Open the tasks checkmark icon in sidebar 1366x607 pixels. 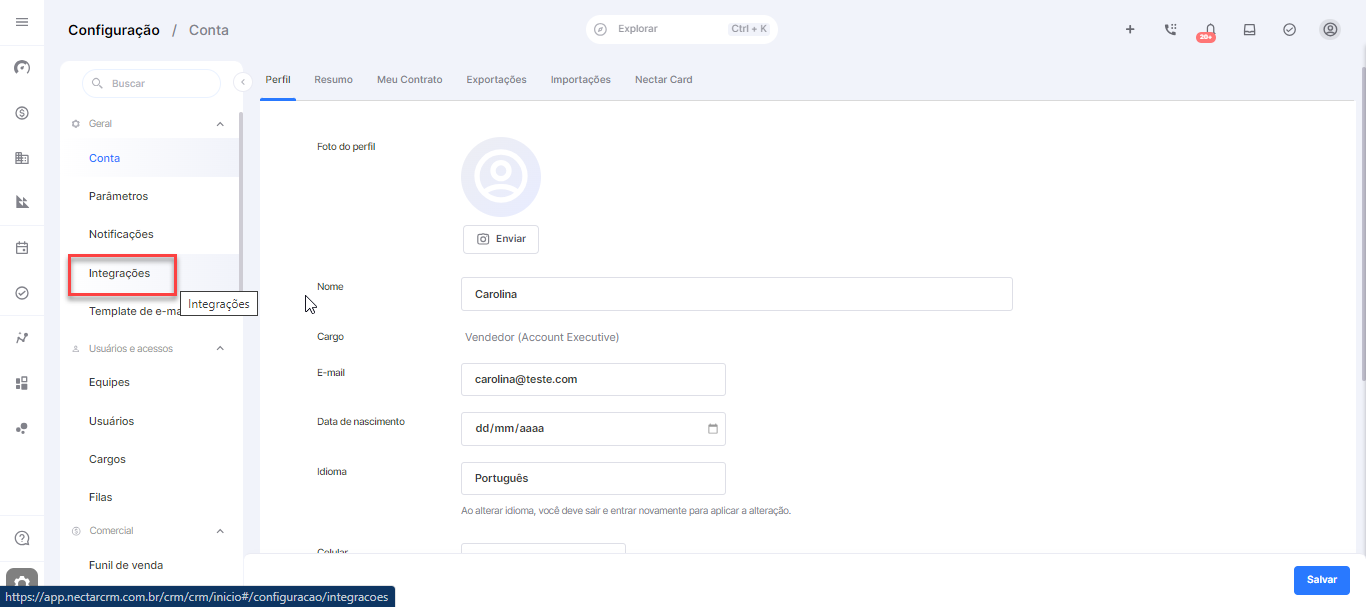(x=22, y=293)
